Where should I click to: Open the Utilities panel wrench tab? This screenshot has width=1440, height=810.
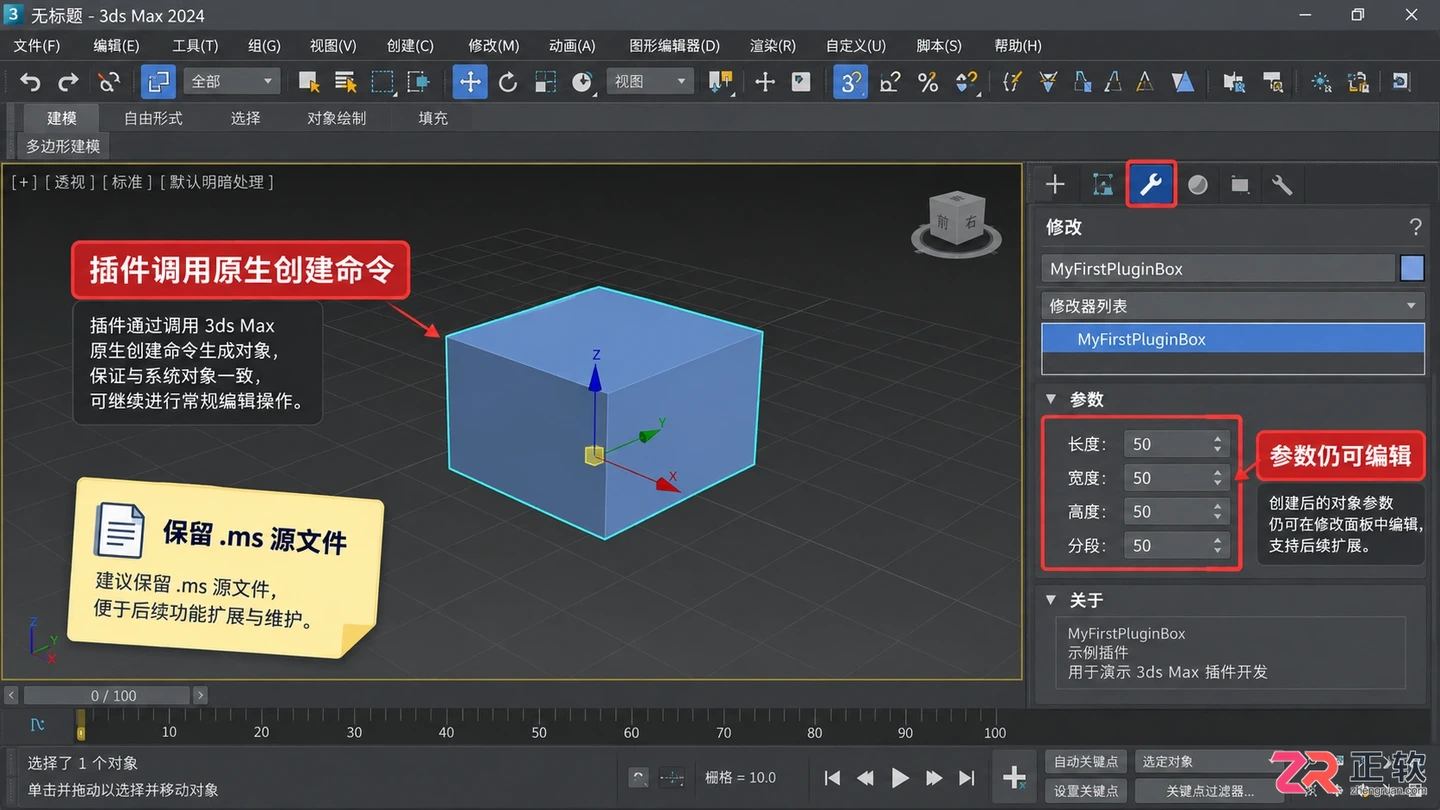coord(1282,184)
